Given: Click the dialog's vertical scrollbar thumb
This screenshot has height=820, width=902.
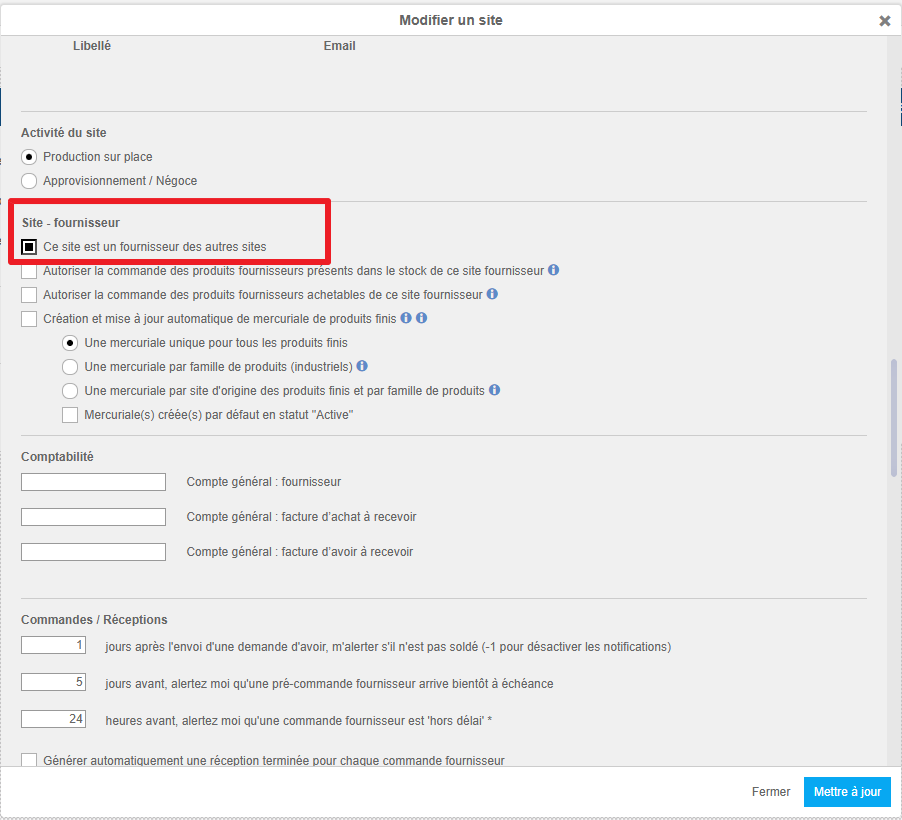Looking at the screenshot, I should pyautogui.click(x=893, y=418).
